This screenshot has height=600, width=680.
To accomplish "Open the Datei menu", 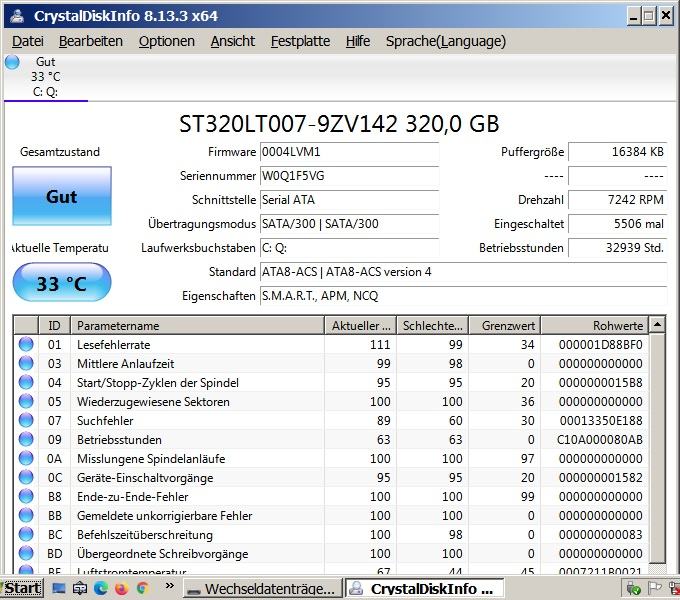I will [28, 41].
